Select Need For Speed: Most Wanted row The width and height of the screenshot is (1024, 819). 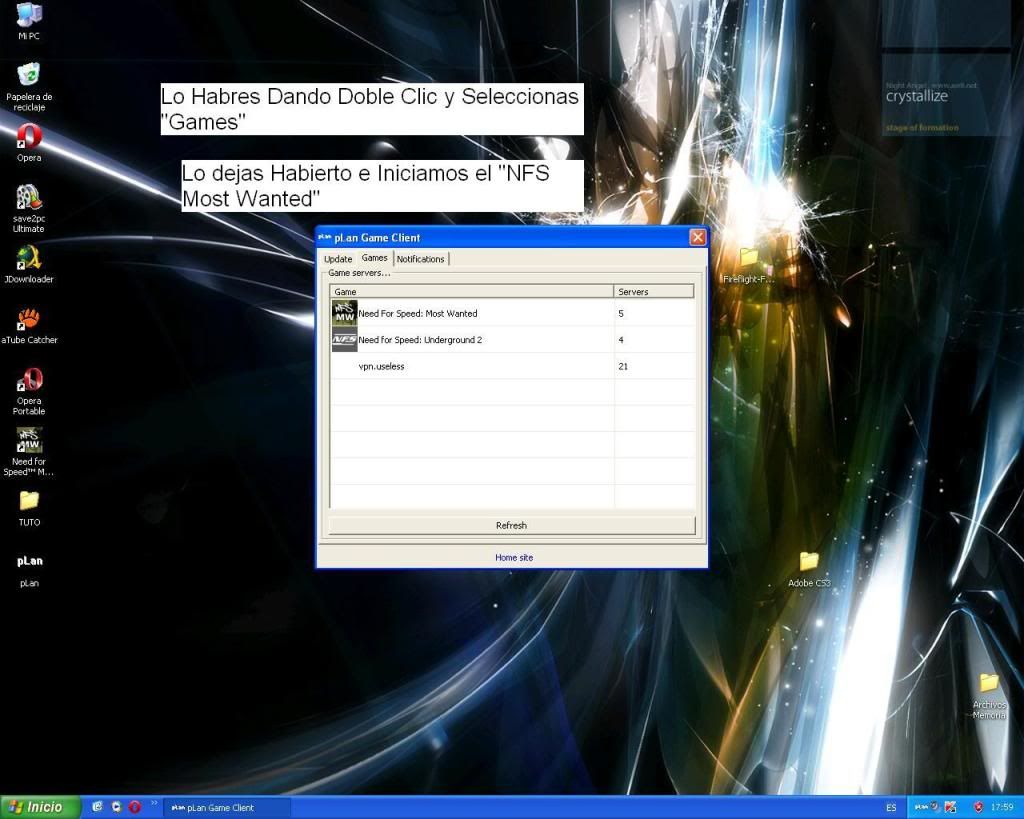(x=512, y=313)
